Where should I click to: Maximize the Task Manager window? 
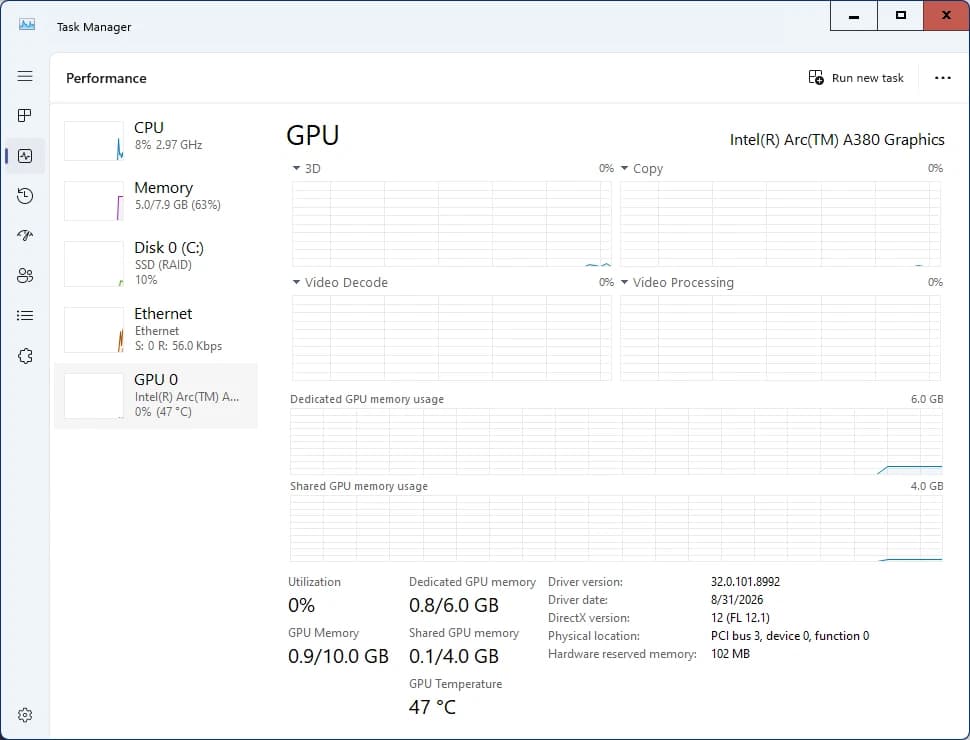point(901,15)
